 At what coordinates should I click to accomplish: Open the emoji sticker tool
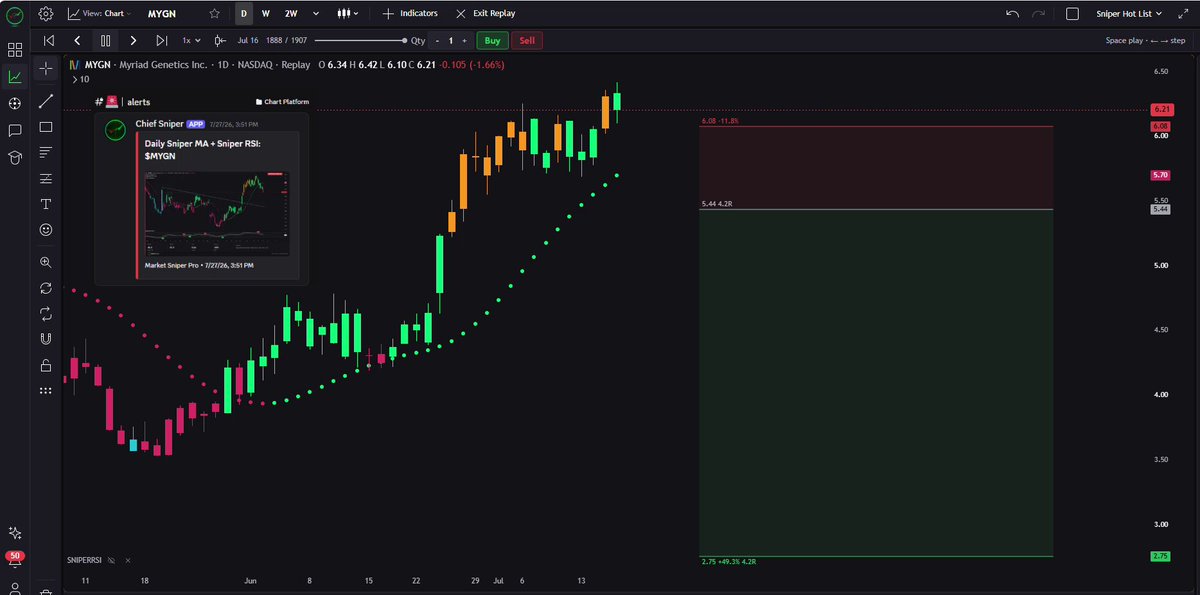click(x=46, y=229)
